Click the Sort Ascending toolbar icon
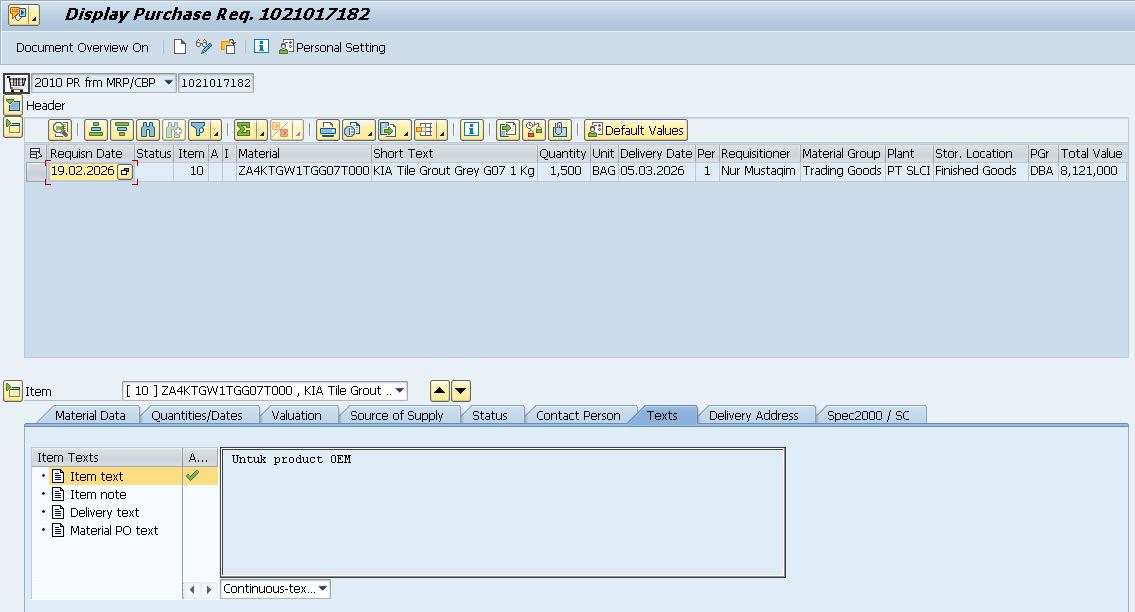 pyautogui.click(x=96, y=130)
